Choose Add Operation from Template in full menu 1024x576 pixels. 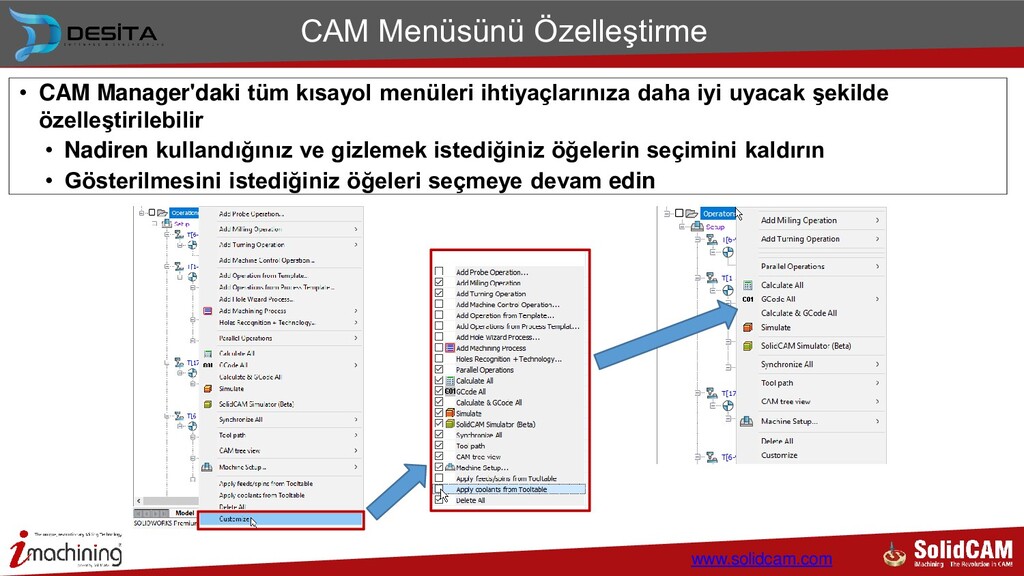coord(263,276)
